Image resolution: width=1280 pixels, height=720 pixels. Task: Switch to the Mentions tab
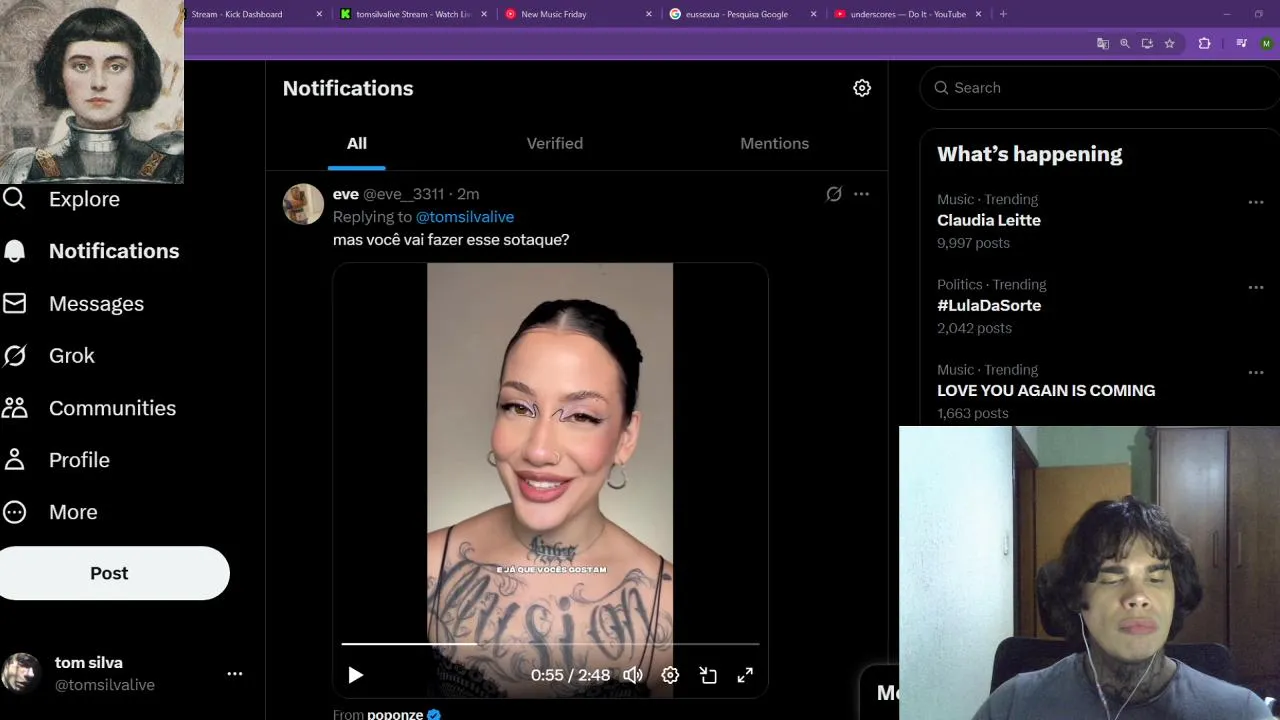(x=775, y=143)
